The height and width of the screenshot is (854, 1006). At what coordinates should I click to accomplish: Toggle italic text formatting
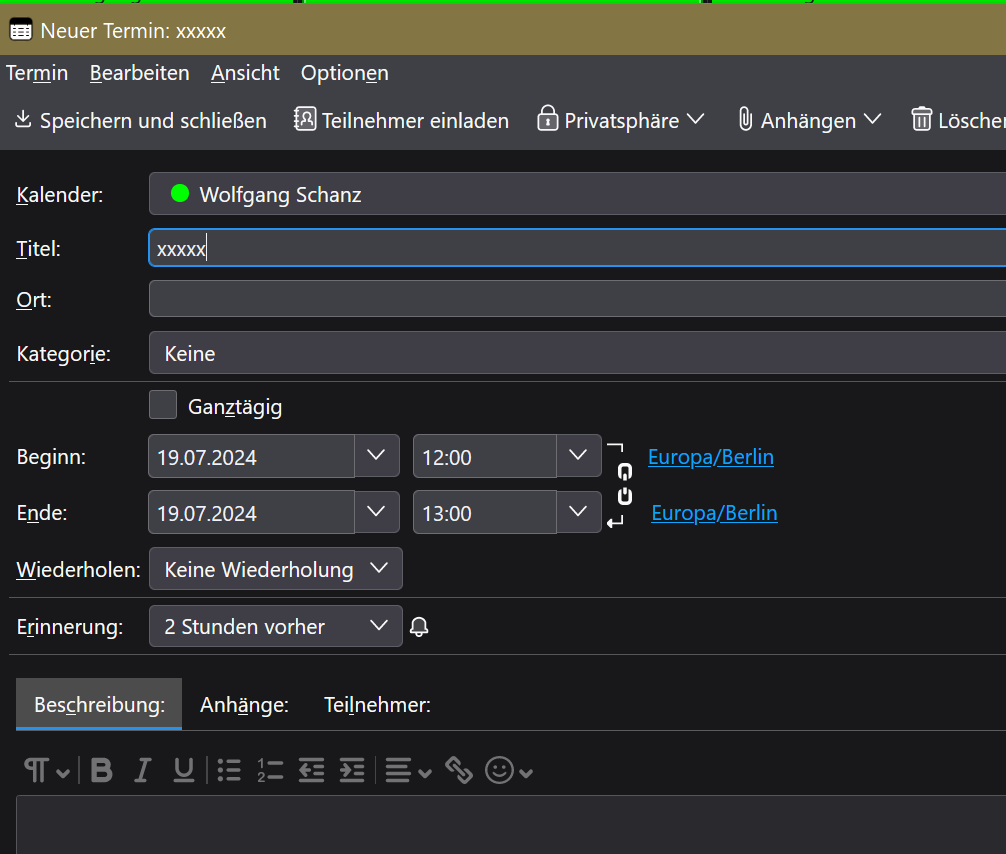[143, 769]
